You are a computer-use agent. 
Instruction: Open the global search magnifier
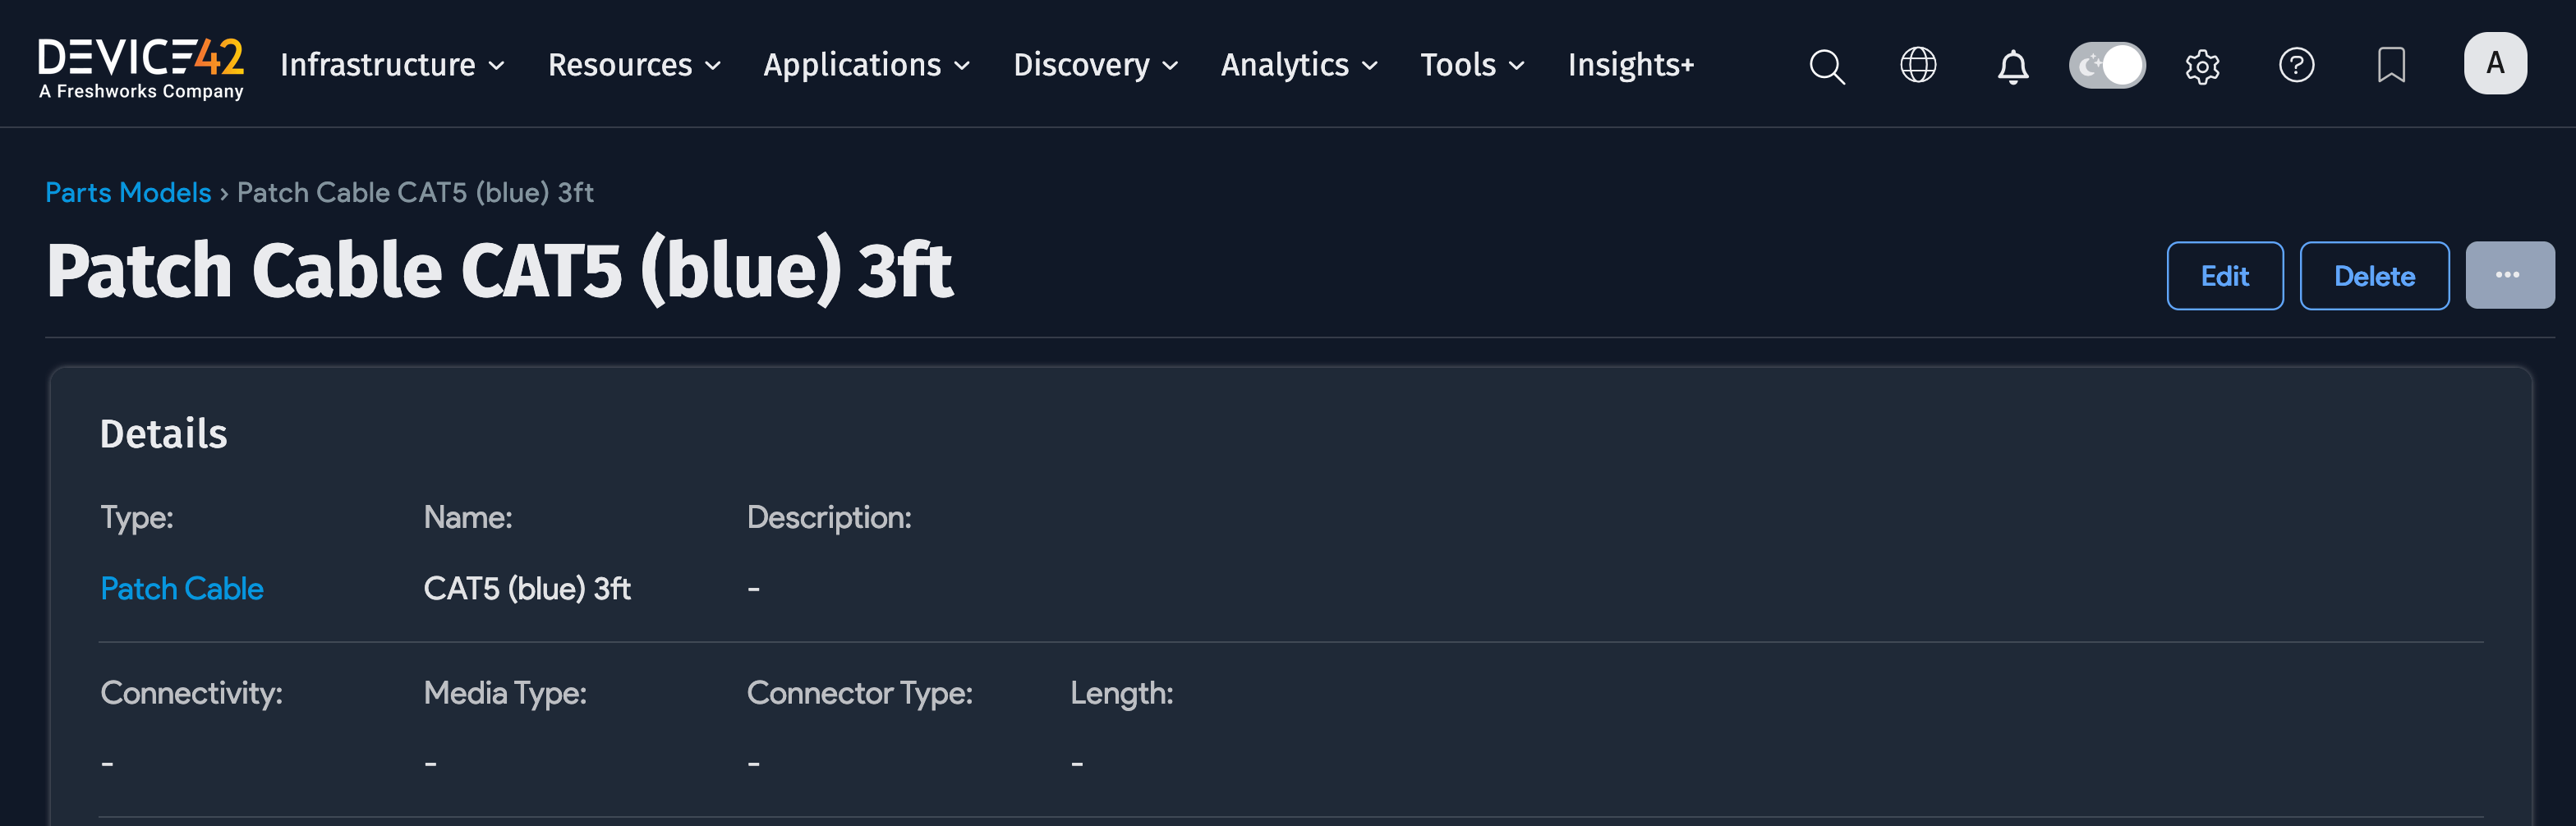coord(1826,66)
